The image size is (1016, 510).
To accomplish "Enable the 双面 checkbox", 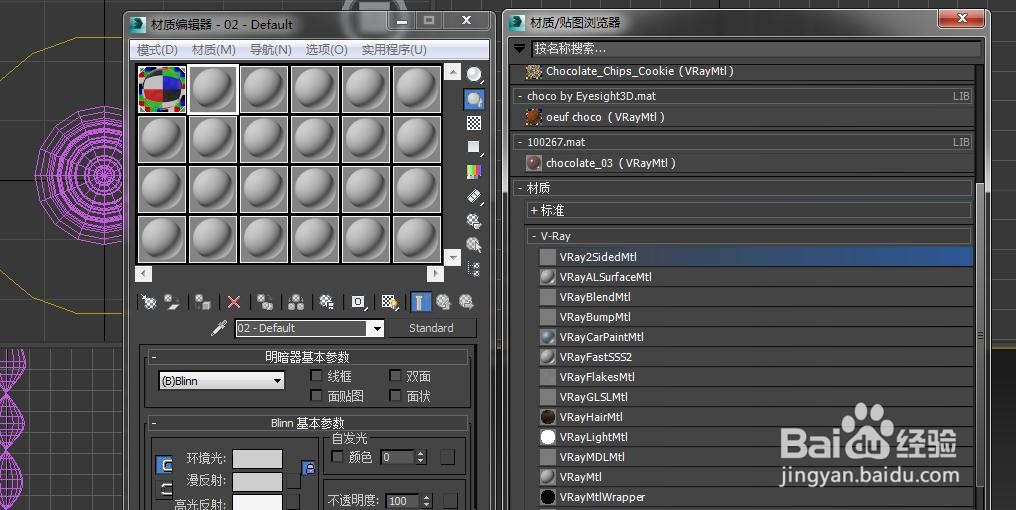I will [395, 375].
